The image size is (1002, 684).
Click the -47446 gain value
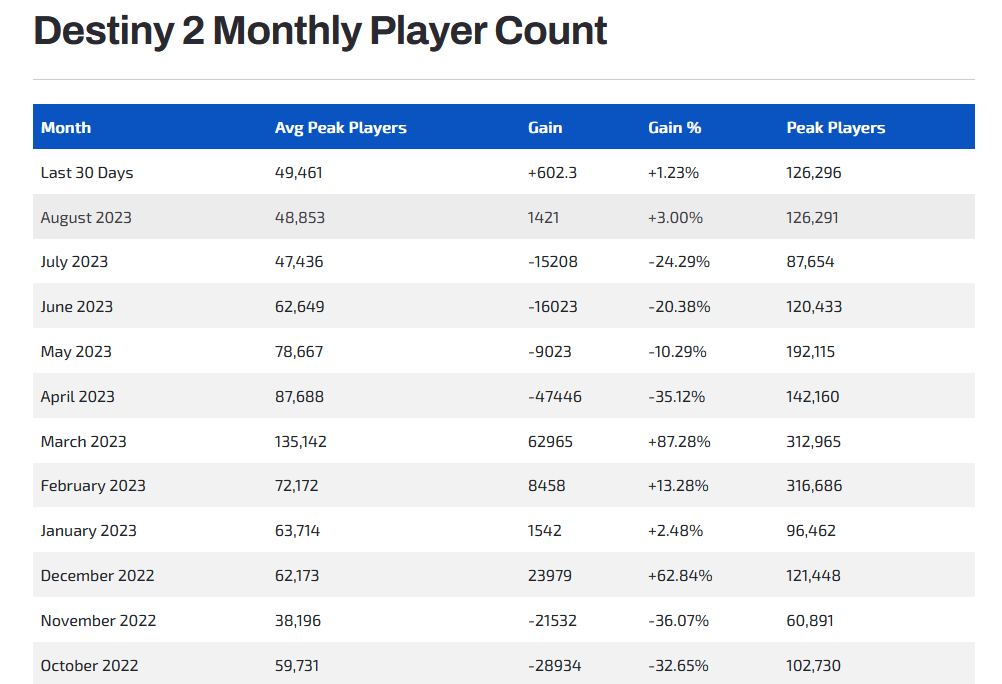(x=555, y=396)
